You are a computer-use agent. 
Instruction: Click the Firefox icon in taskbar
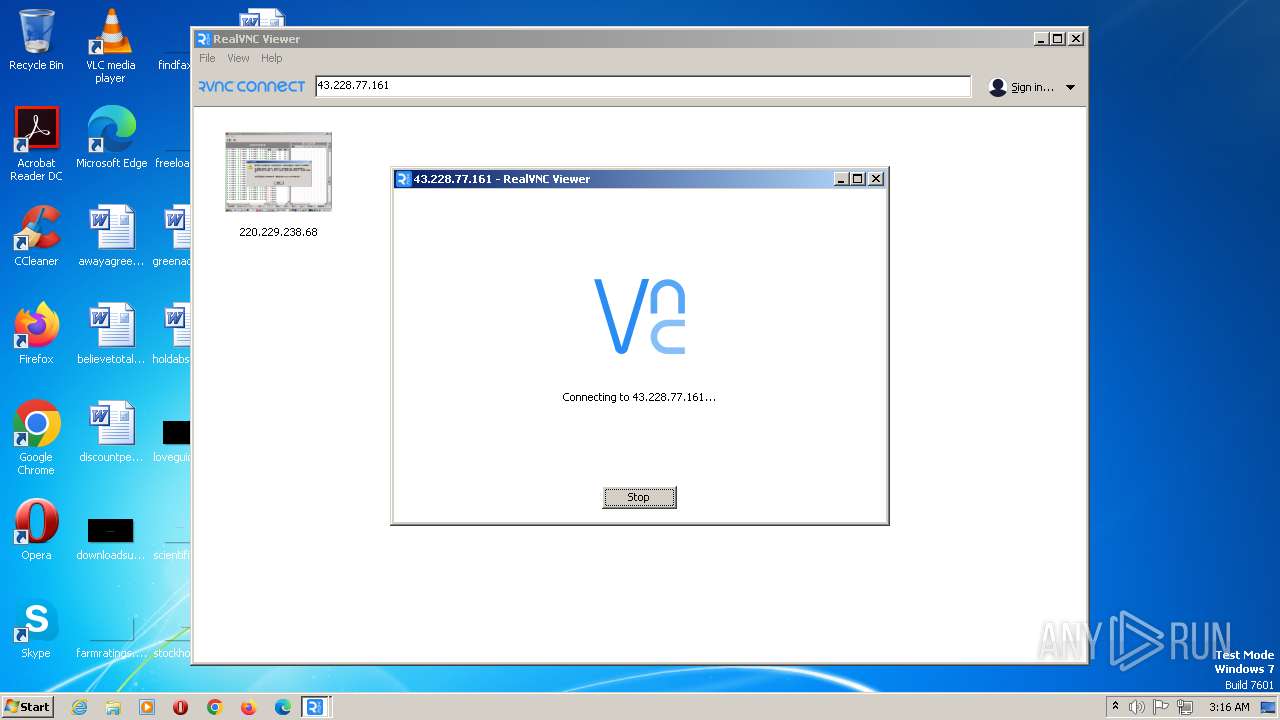pos(249,707)
